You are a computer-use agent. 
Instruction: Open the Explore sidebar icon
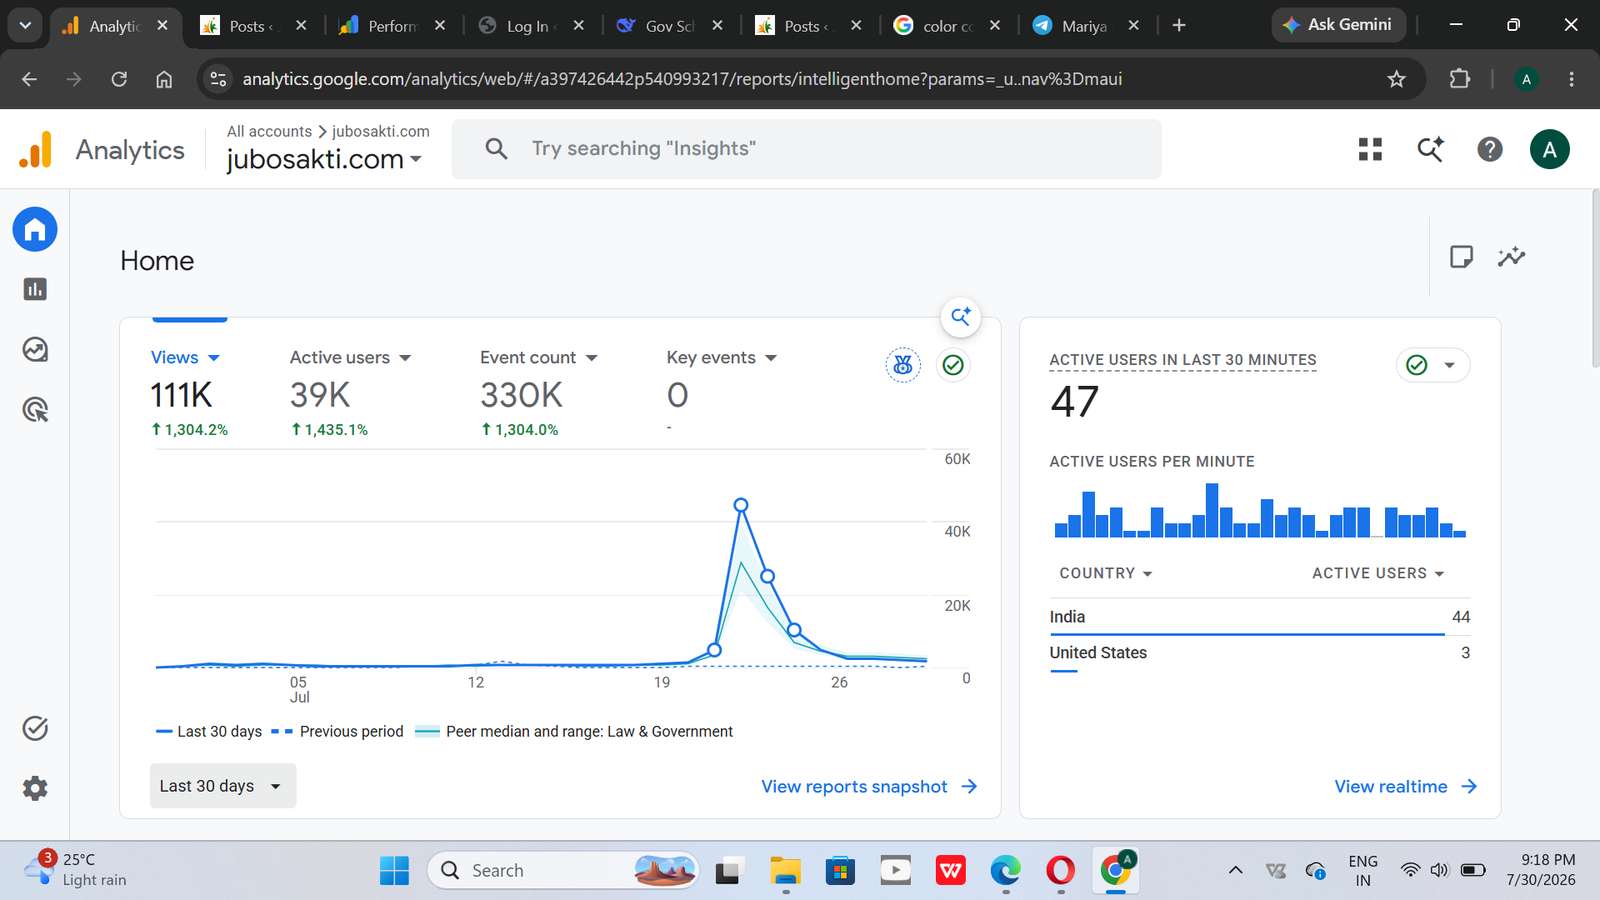click(x=35, y=349)
